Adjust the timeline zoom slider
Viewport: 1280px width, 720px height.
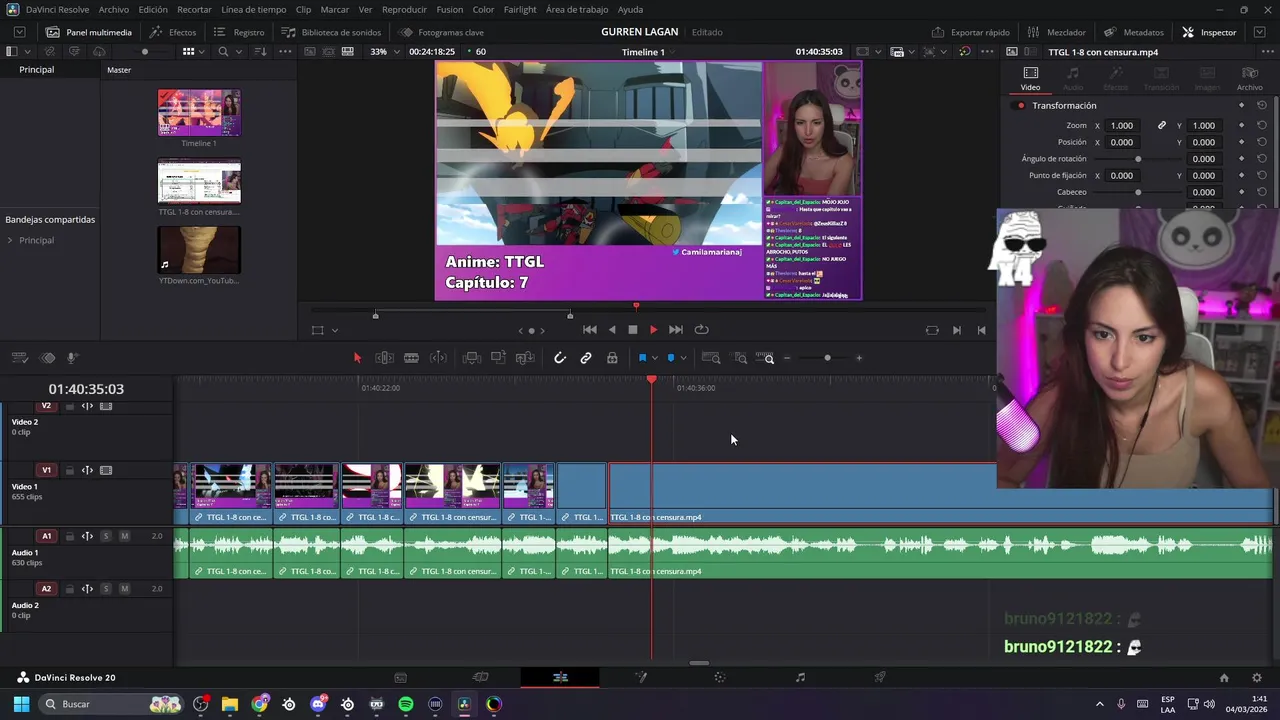pyautogui.click(x=827, y=358)
